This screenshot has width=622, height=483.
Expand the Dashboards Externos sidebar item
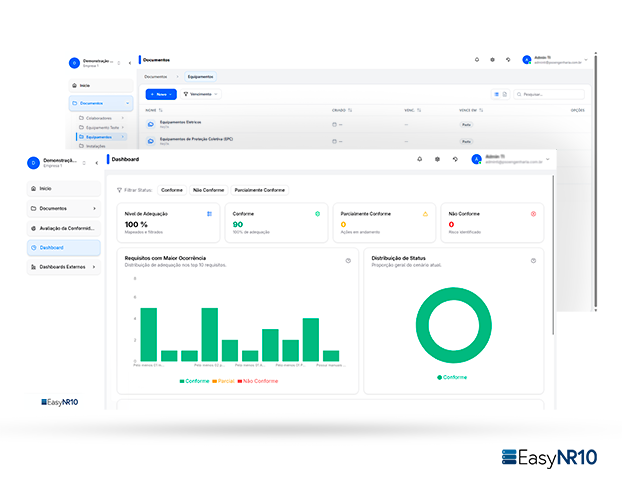point(94,267)
